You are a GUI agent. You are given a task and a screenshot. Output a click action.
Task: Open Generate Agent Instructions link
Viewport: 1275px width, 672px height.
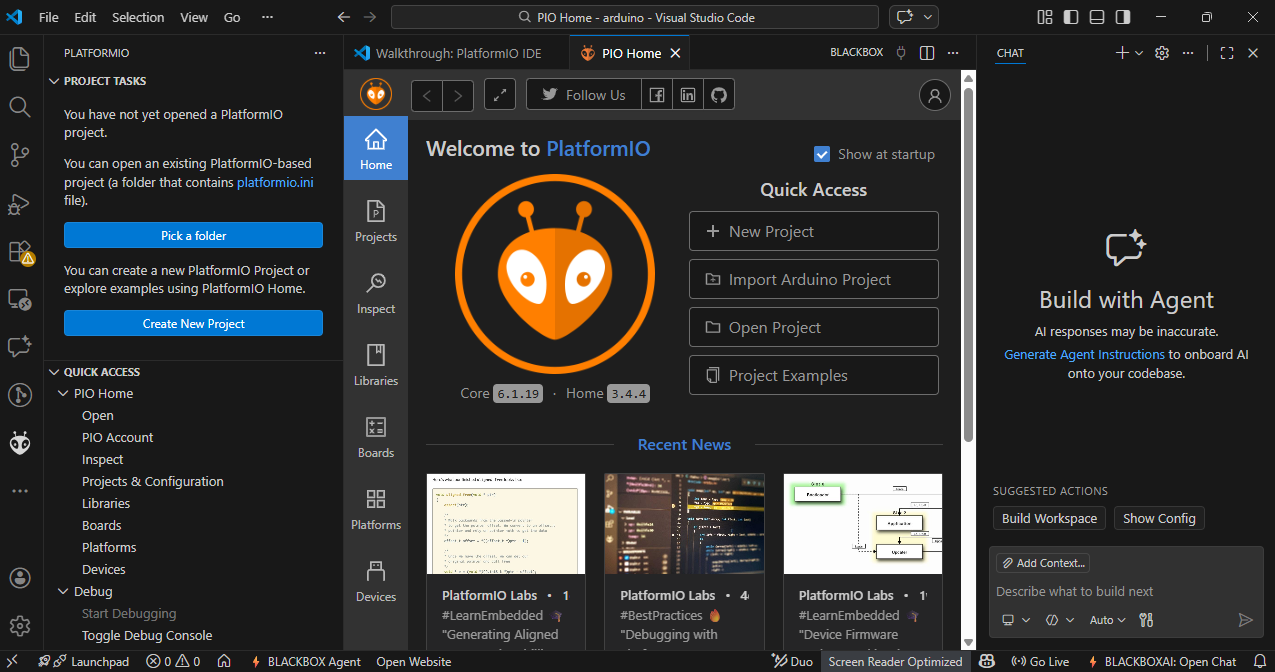click(x=1084, y=354)
